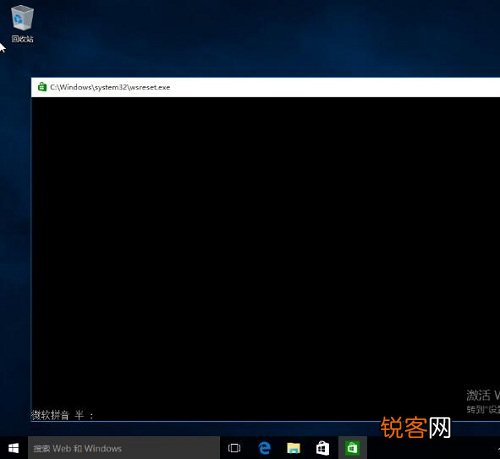Click the Search Web and Windows box
The image size is (500, 459).
click(x=124, y=448)
